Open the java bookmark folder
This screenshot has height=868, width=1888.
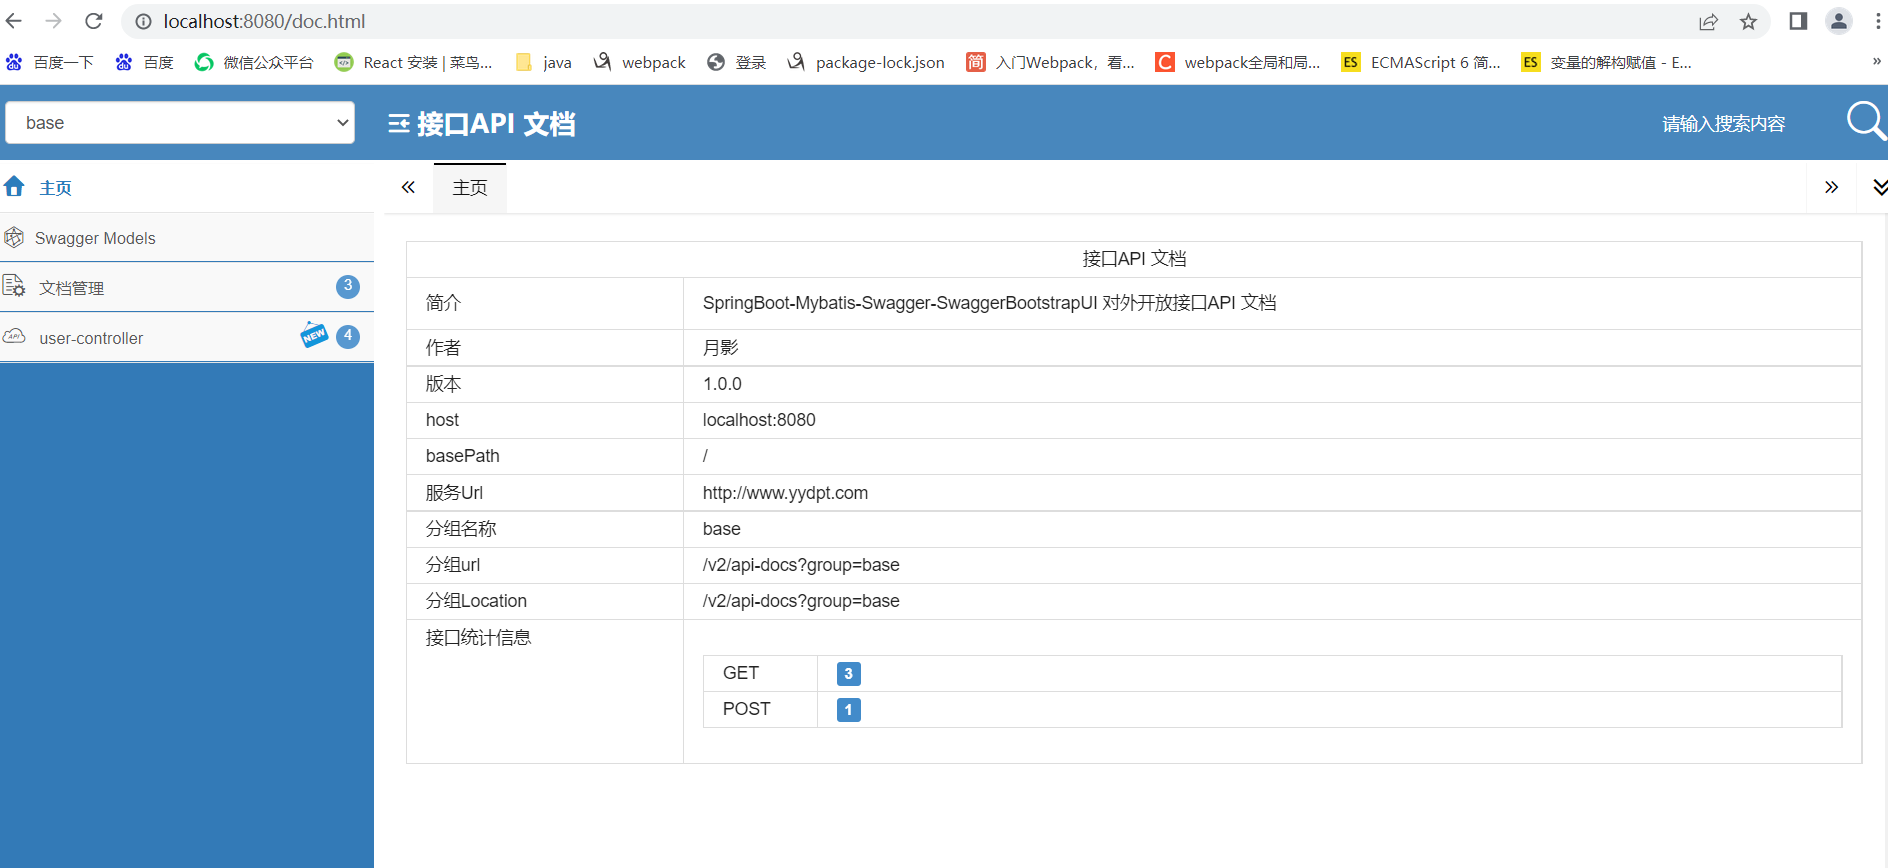coord(544,62)
